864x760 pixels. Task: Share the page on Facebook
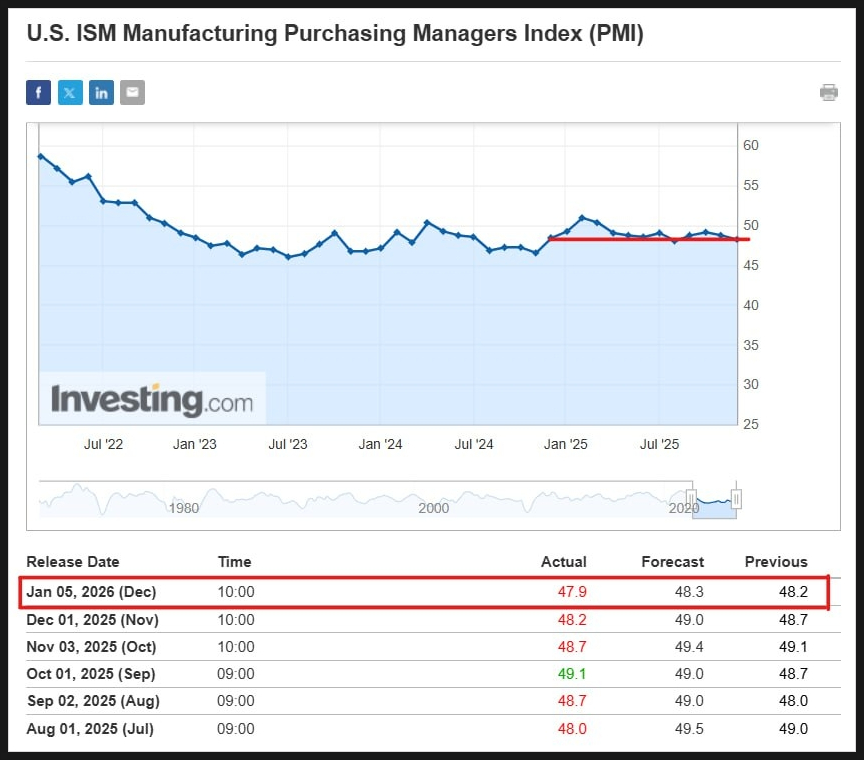(38, 93)
